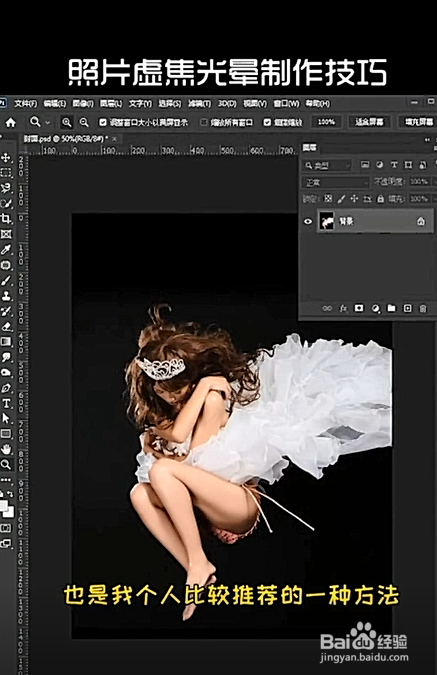Select the Eraser tool
Screen dimensions: 437x675
click(x=6, y=327)
